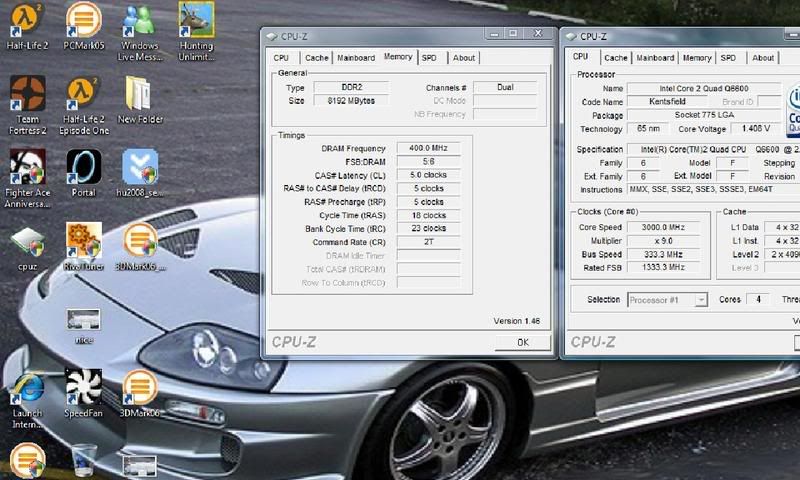Screen dimensions: 800x480
Task: Open the SpeedFan desktop shortcut
Action: [84, 394]
